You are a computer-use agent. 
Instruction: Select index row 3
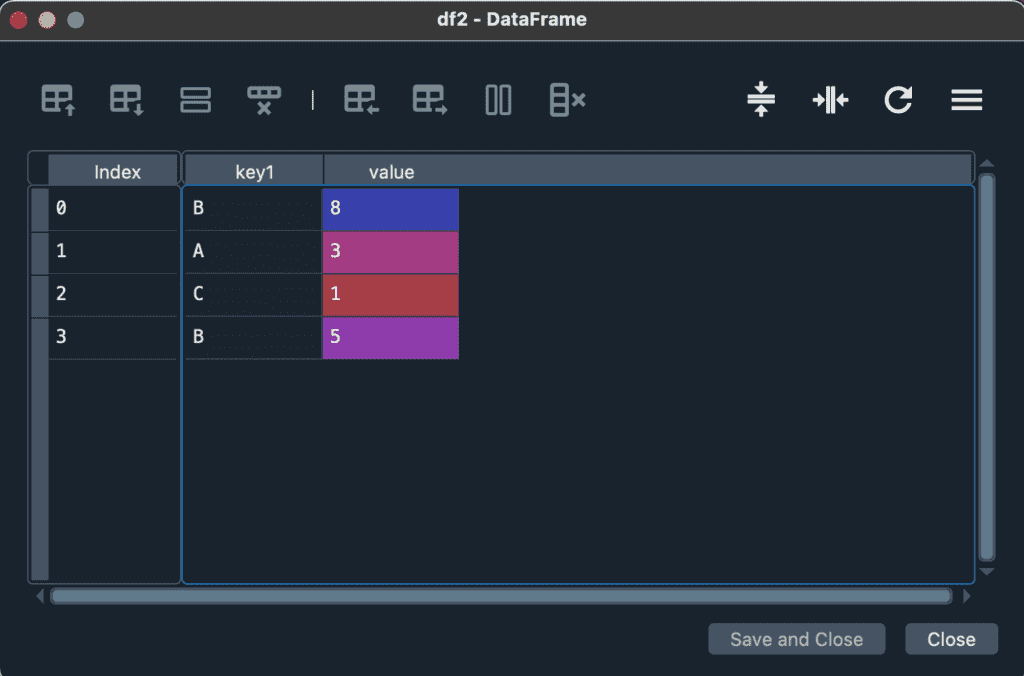pyautogui.click(x=112, y=337)
